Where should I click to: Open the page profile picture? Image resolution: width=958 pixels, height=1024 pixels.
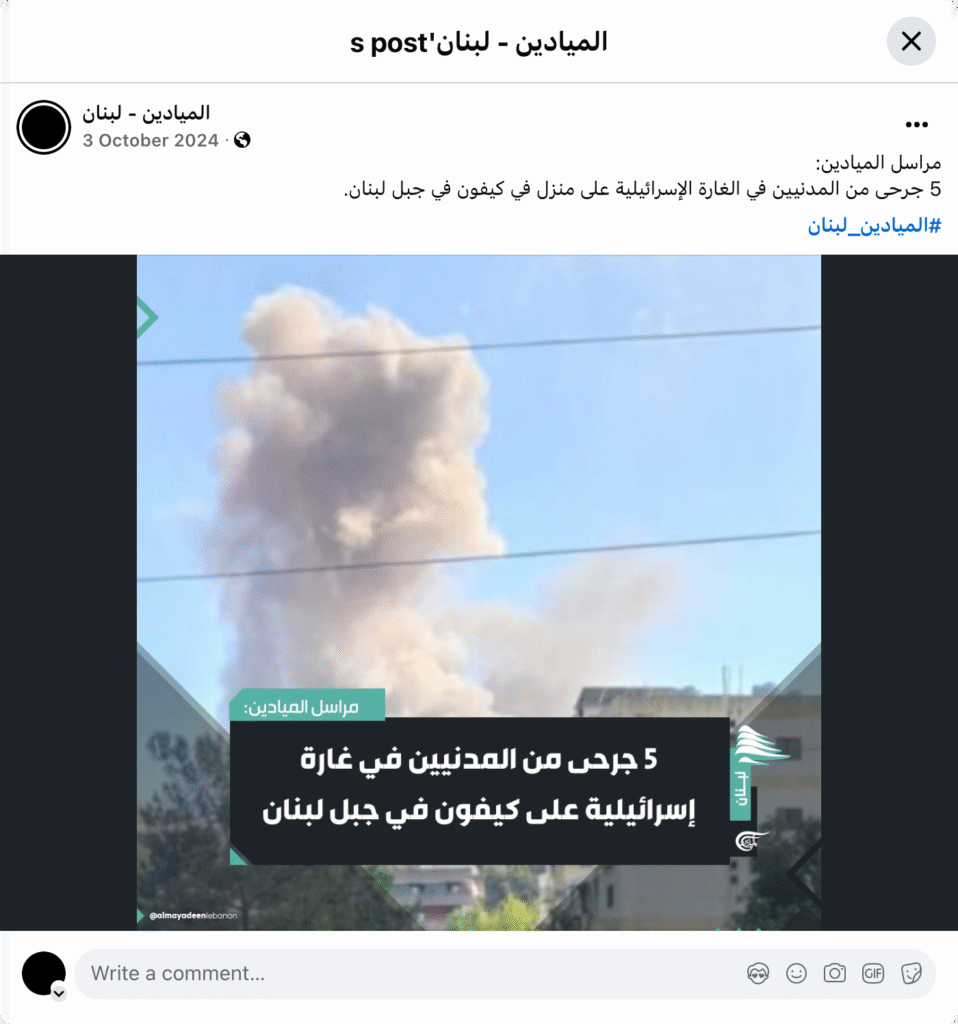point(44,127)
